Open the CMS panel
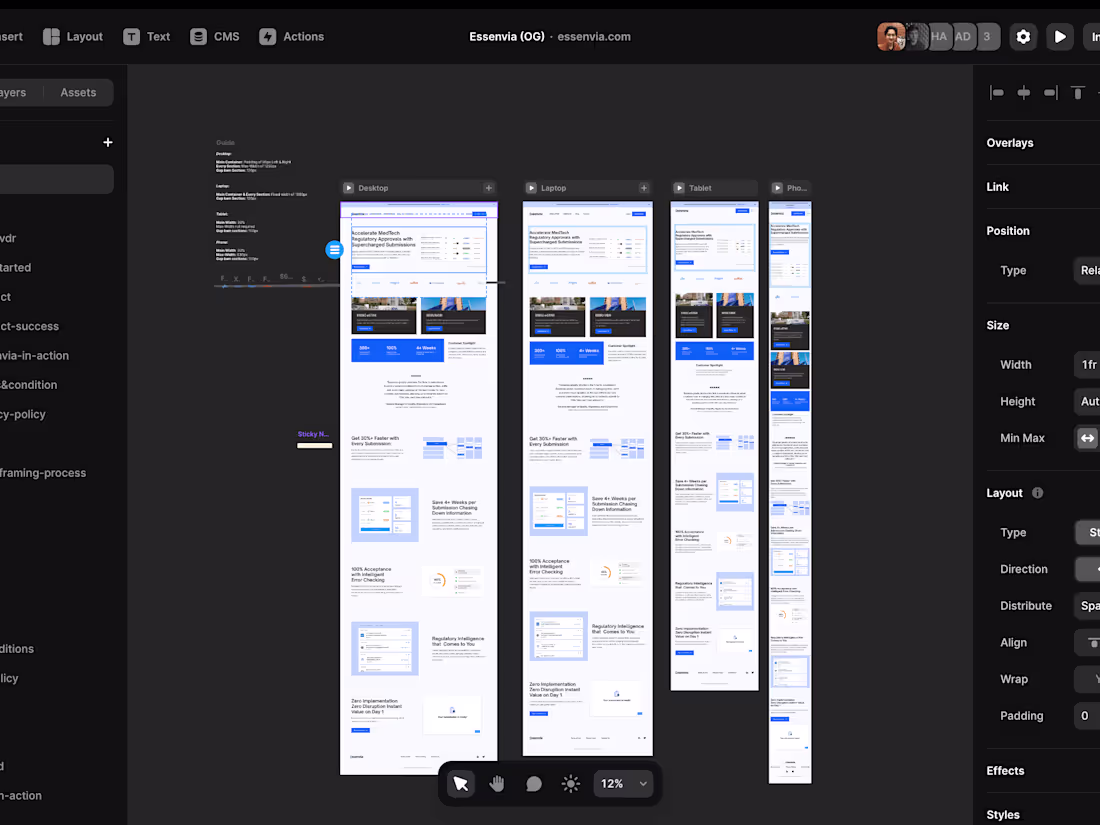 (x=214, y=36)
